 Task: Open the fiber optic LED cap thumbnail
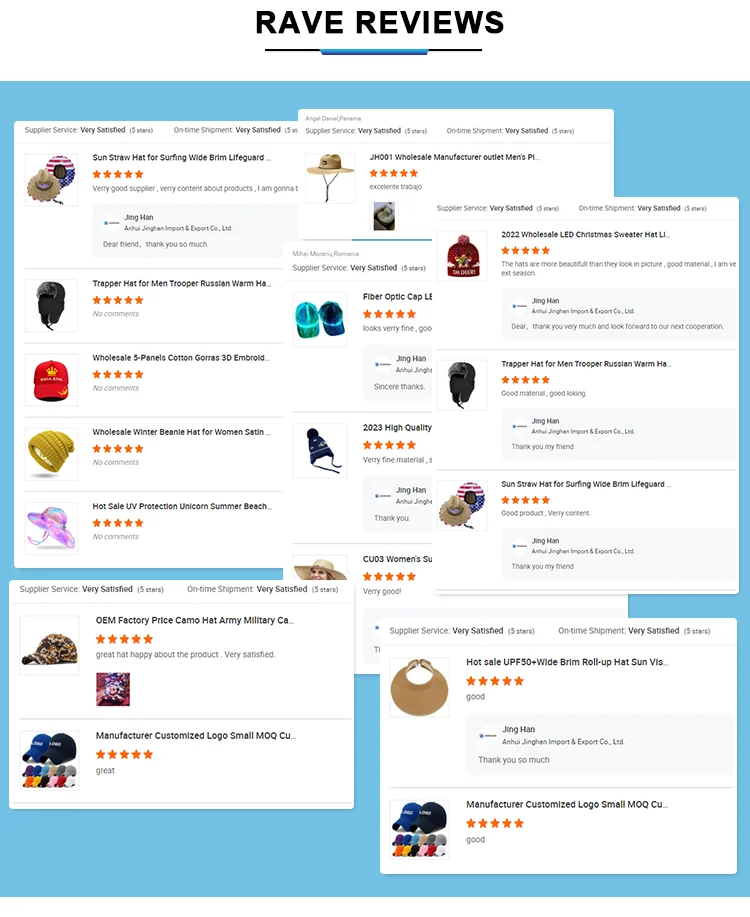(x=320, y=320)
